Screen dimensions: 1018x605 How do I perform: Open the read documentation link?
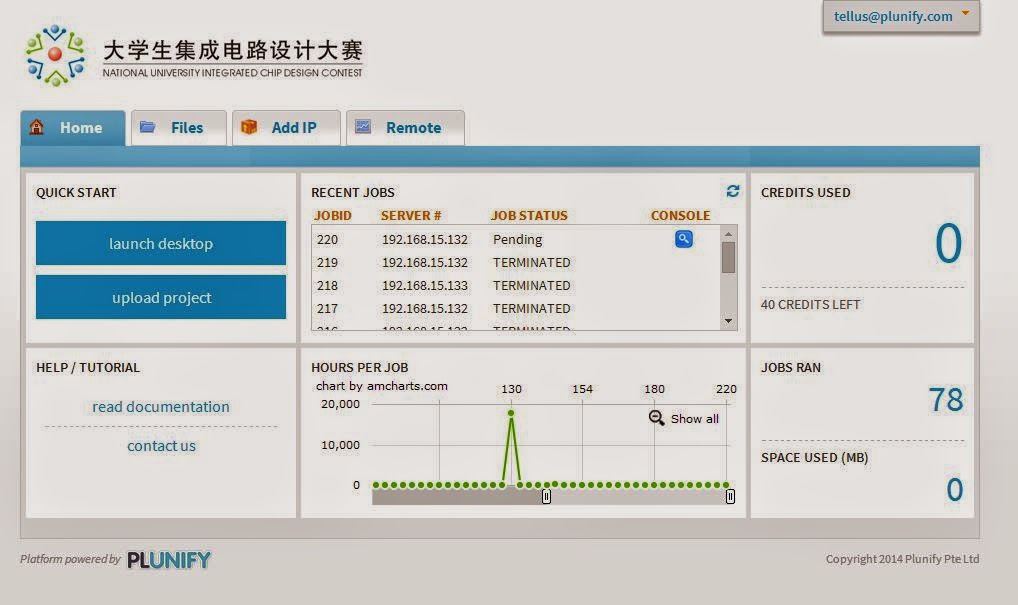tap(161, 406)
